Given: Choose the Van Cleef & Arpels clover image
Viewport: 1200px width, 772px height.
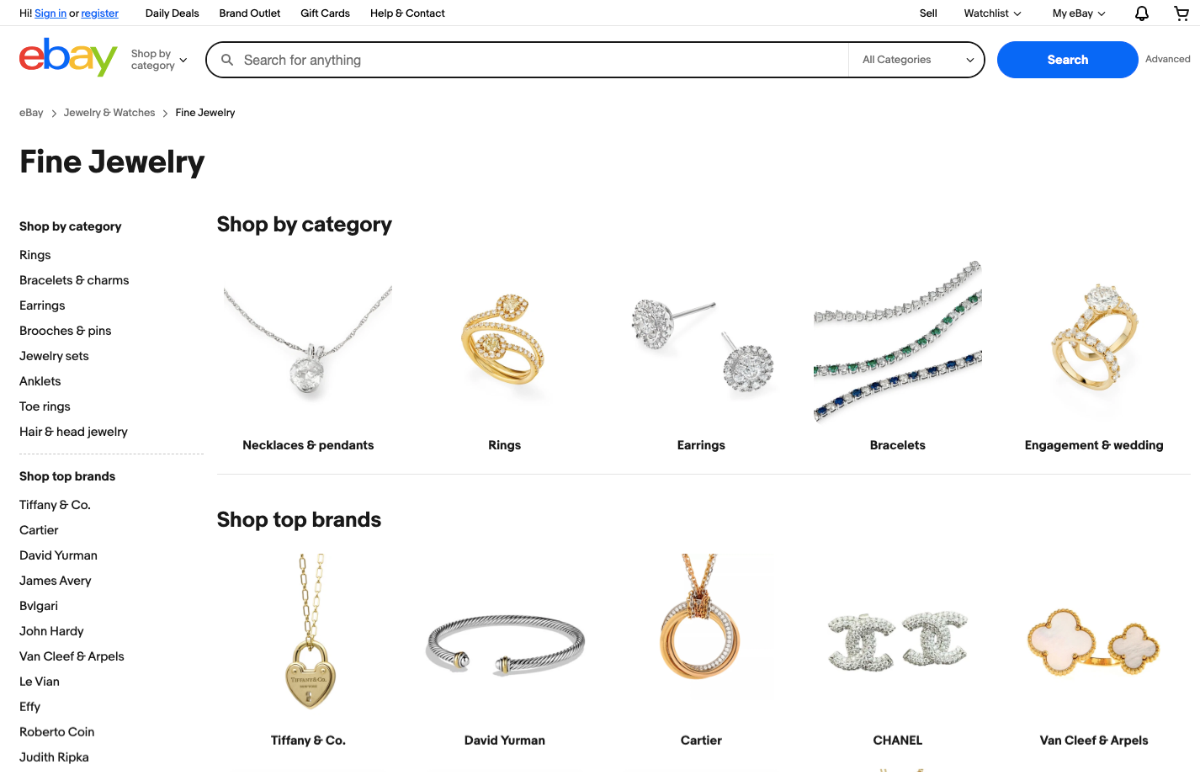Looking at the screenshot, I should tap(1094, 639).
